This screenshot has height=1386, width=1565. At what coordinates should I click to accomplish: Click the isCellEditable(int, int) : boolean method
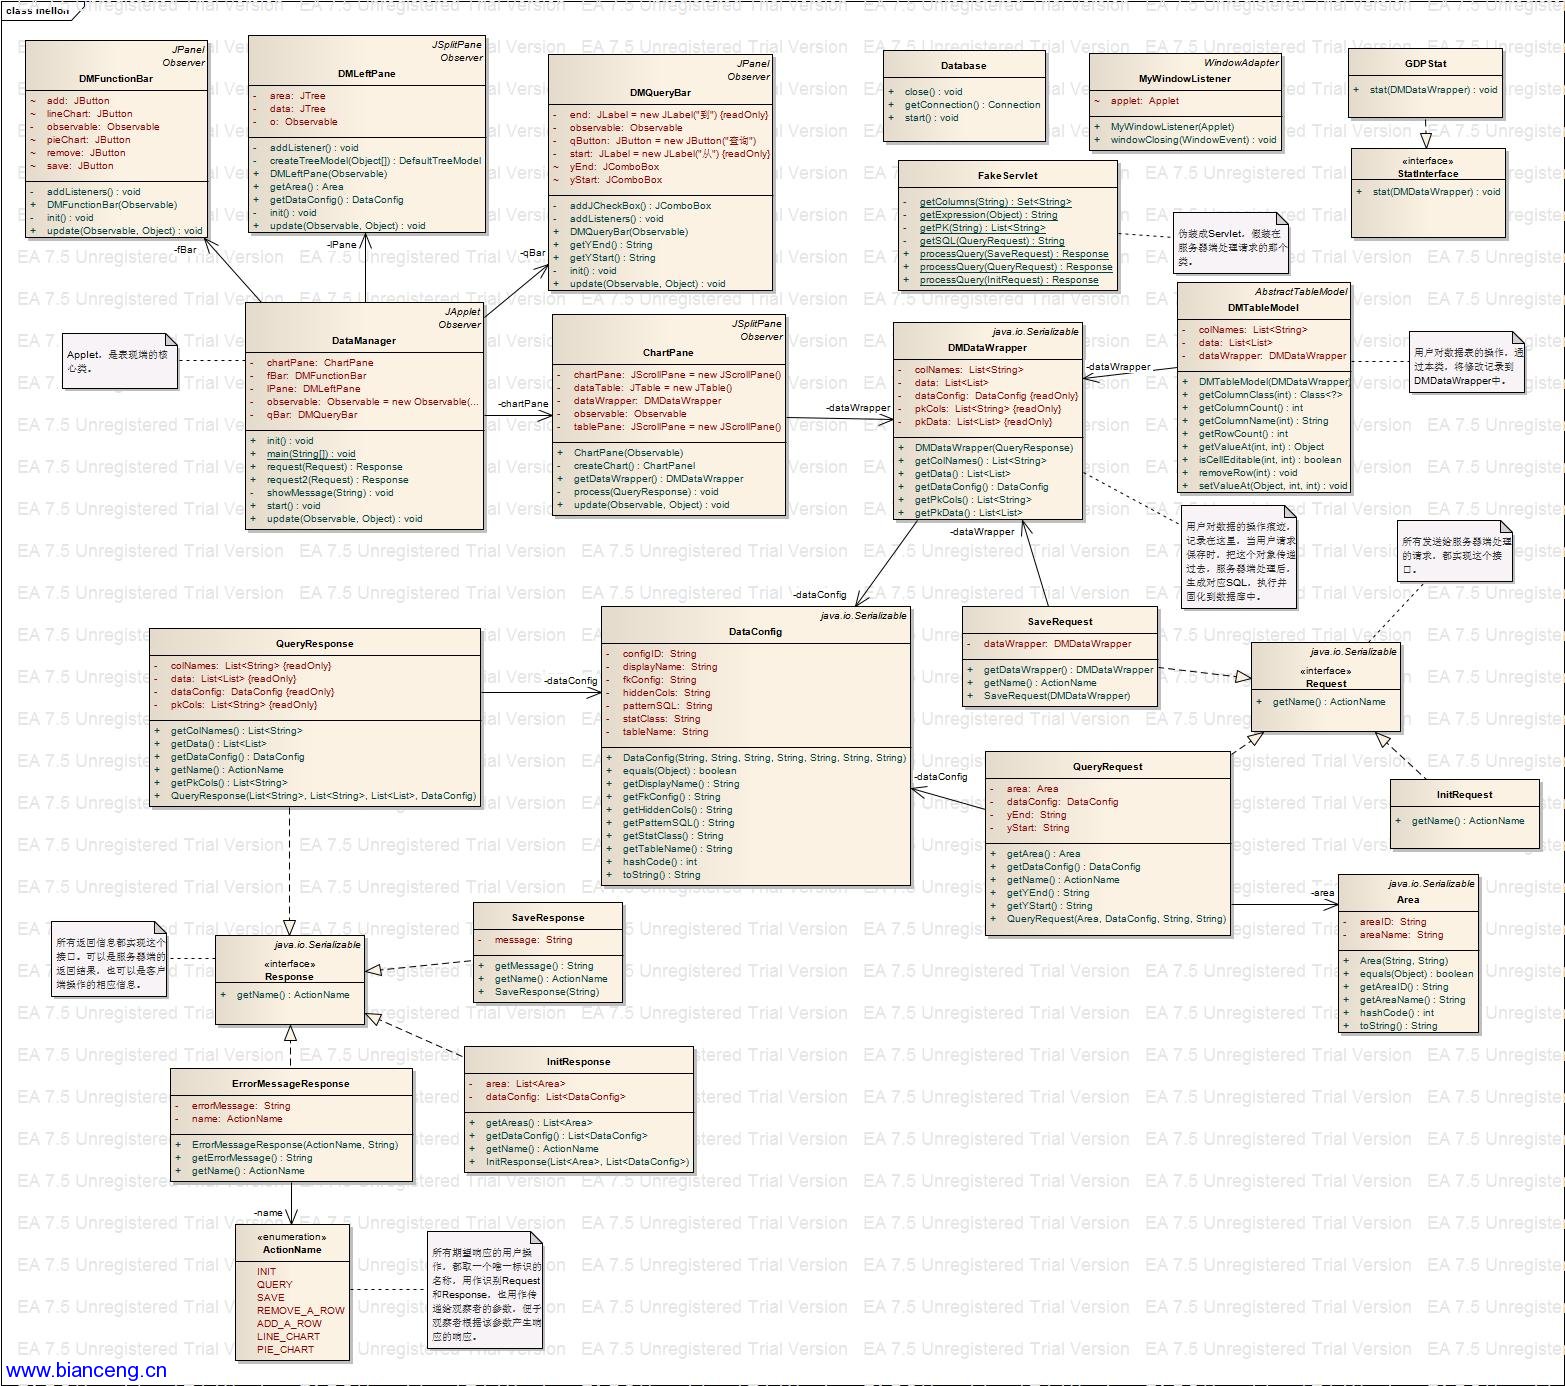click(1270, 460)
